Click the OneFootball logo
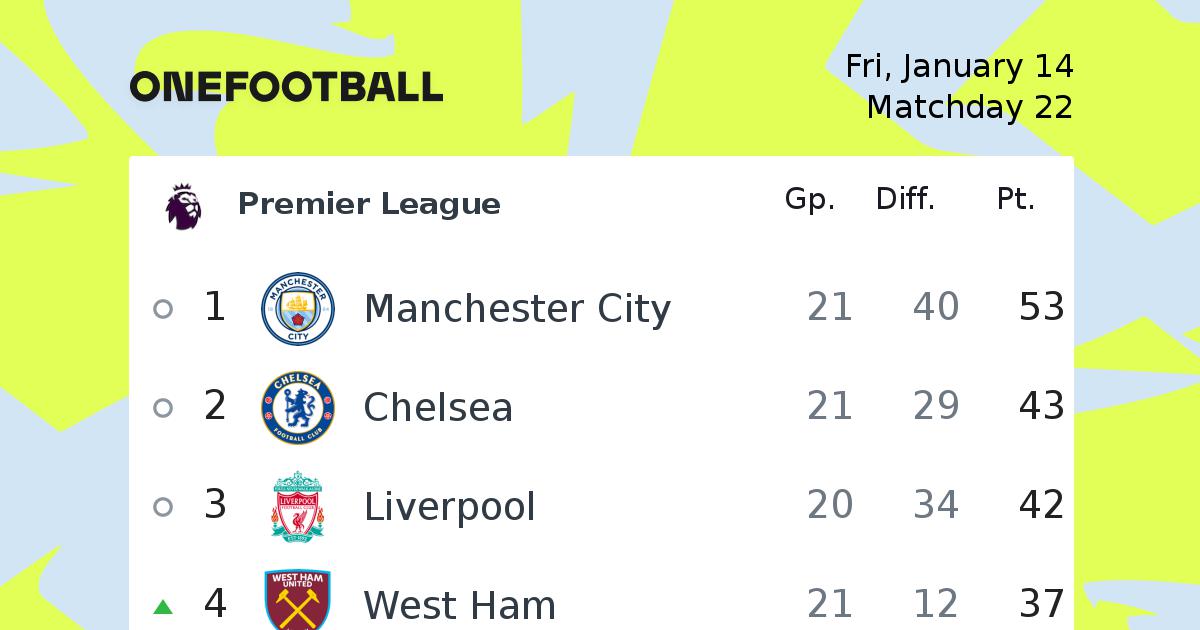The image size is (1200, 630). [x=286, y=87]
